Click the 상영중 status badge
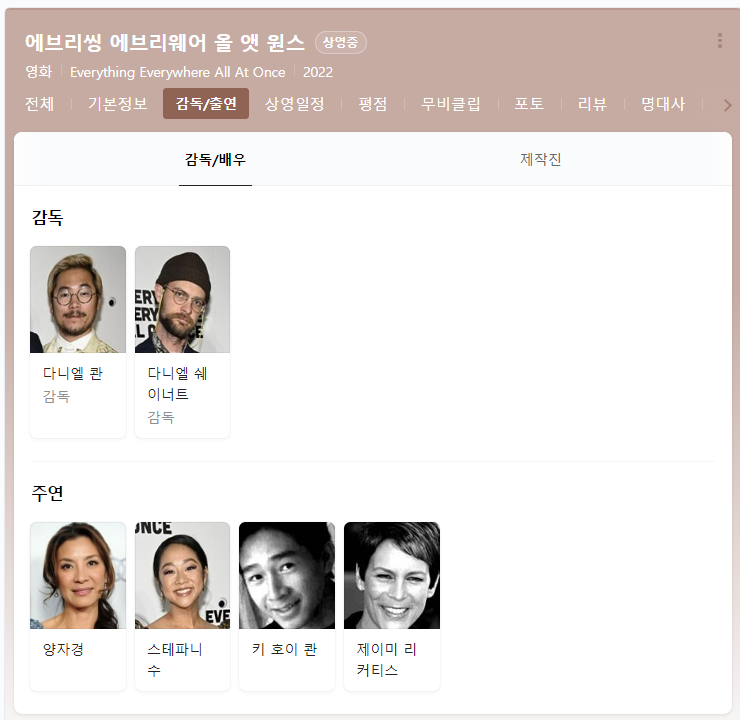740x720 pixels. (340, 42)
